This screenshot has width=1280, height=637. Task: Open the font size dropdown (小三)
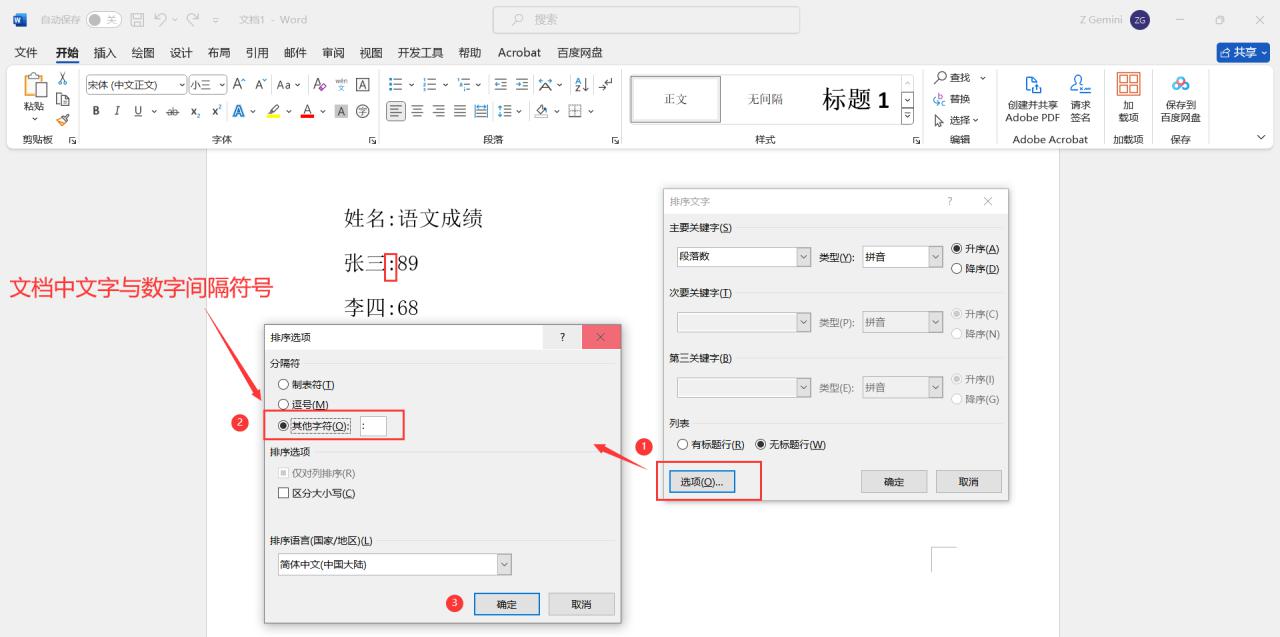[x=222, y=85]
